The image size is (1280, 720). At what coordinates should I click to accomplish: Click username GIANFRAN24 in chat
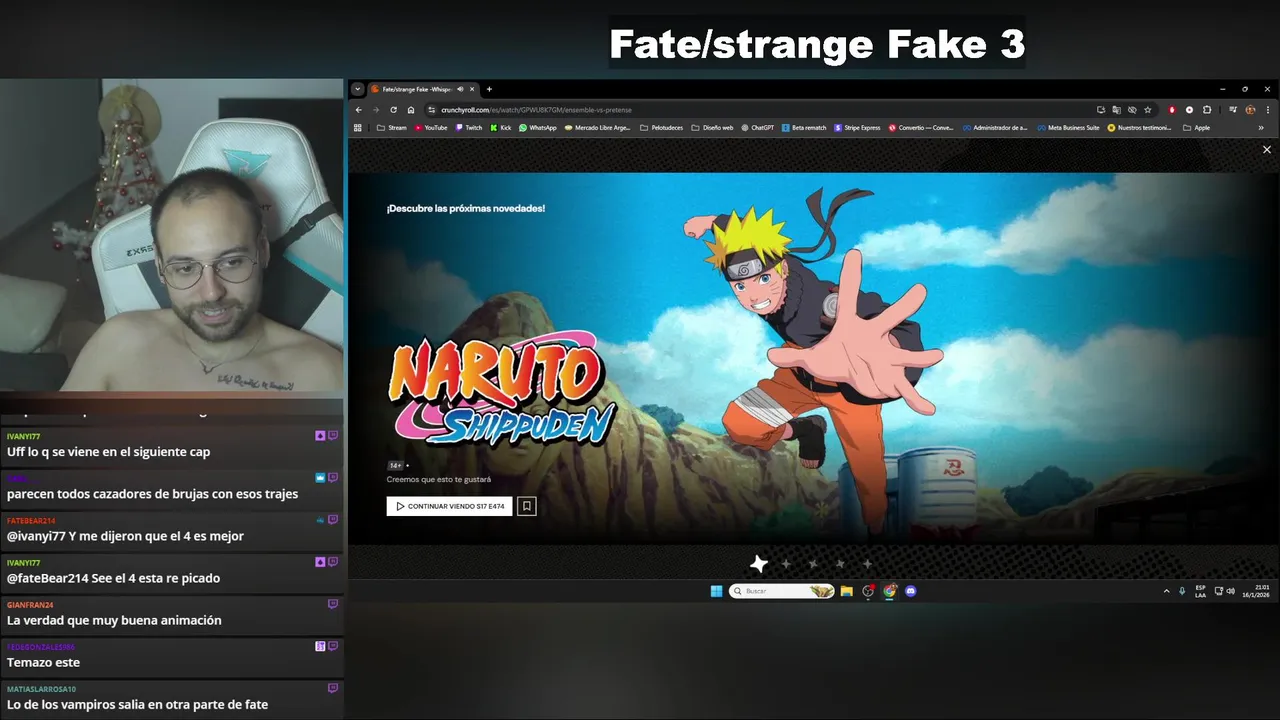coord(30,605)
